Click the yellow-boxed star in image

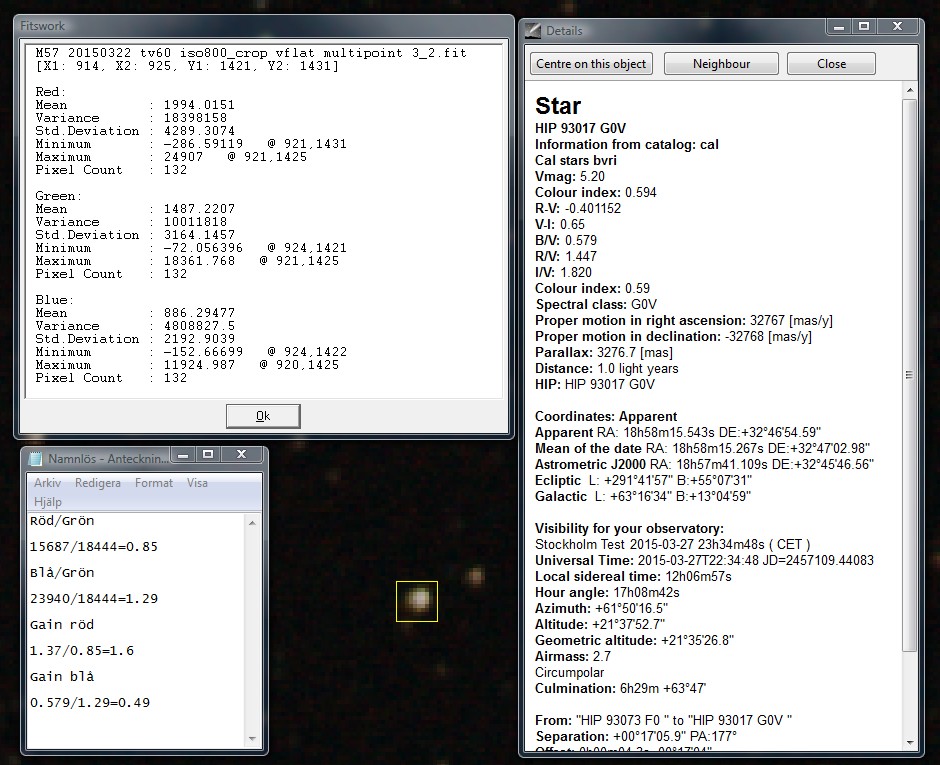[x=417, y=601]
